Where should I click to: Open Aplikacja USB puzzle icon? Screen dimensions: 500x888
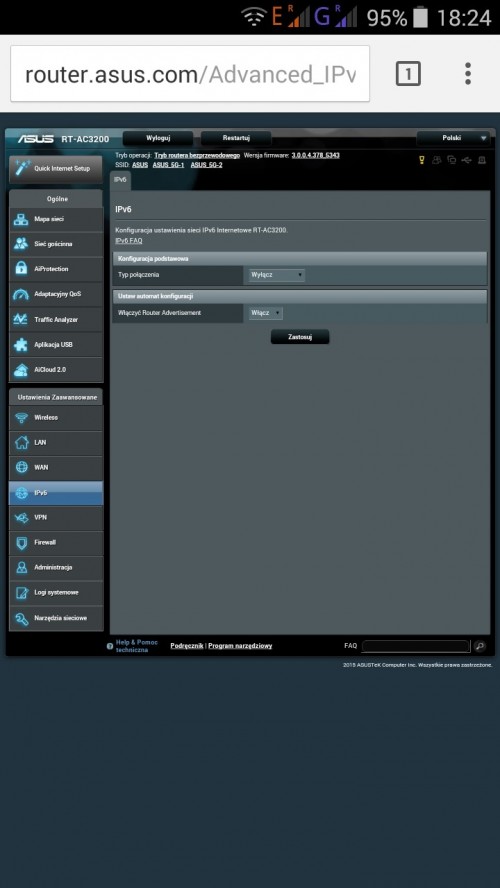point(21,344)
